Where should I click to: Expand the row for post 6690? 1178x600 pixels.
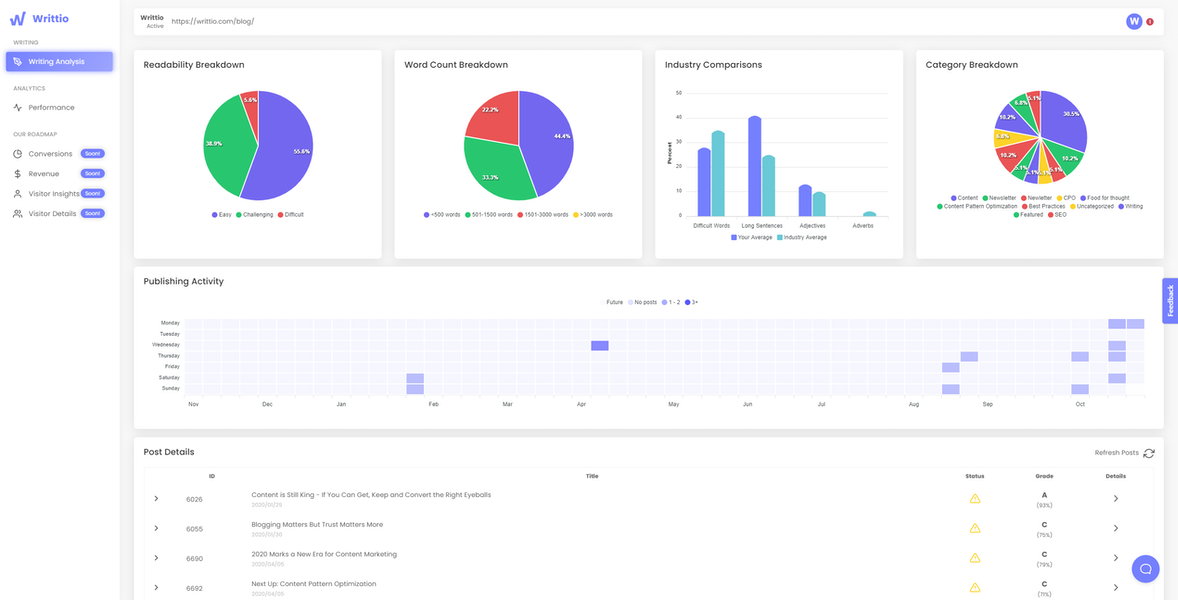coord(157,558)
